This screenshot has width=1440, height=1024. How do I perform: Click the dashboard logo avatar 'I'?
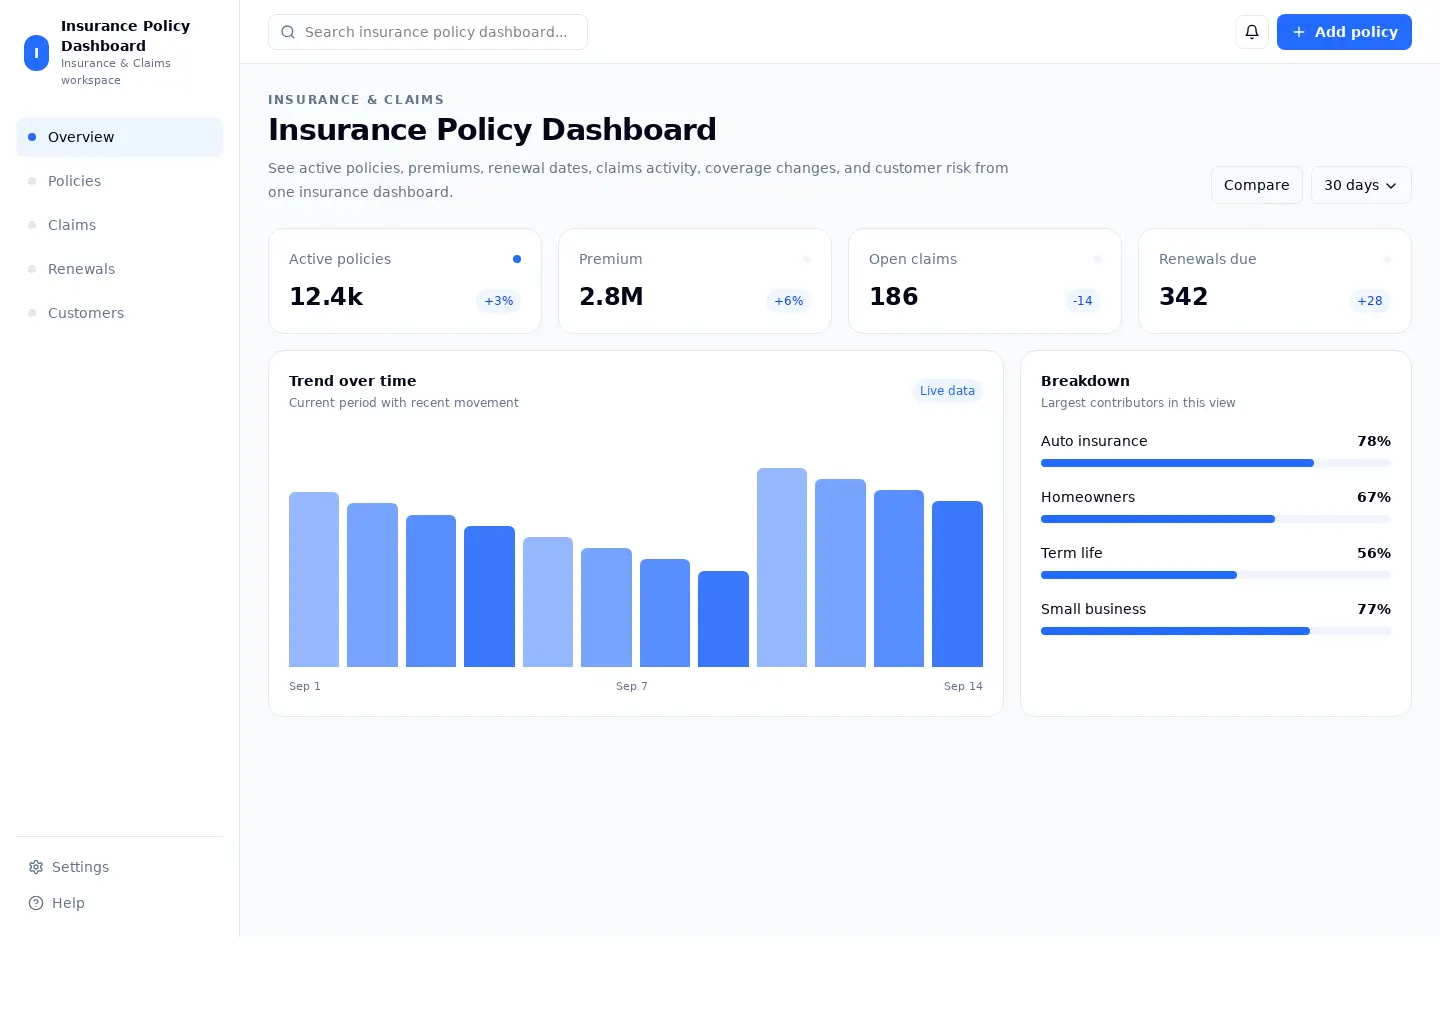[36, 53]
